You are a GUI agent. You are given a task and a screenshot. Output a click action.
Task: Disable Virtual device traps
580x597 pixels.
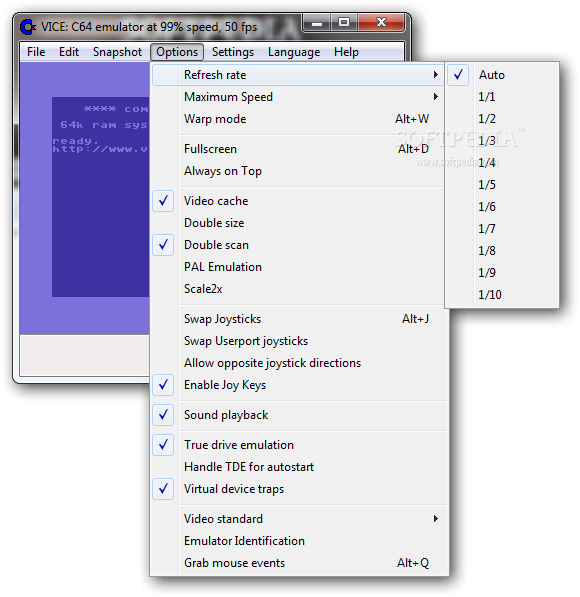click(x=298, y=489)
